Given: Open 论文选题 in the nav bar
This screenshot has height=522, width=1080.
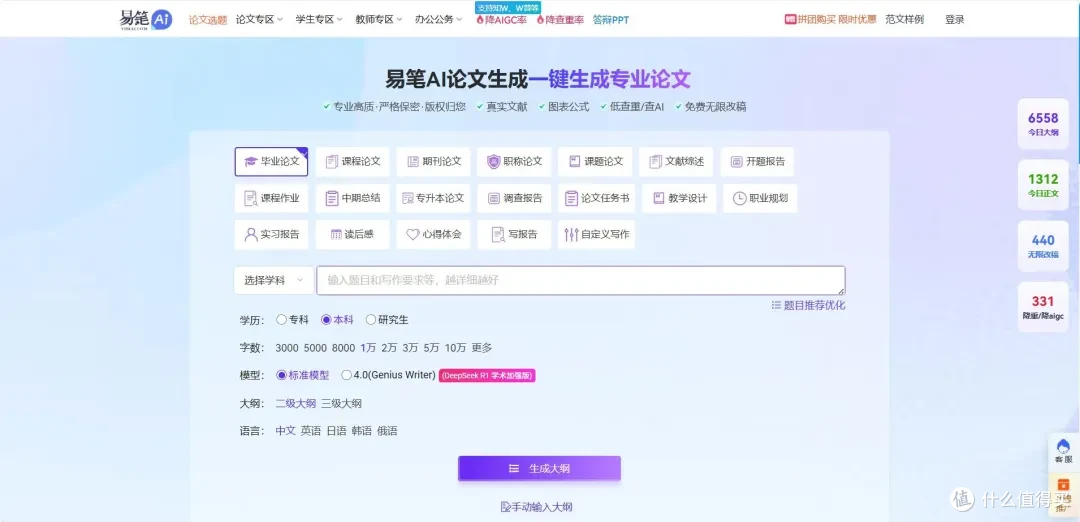Looking at the screenshot, I should click(208, 20).
